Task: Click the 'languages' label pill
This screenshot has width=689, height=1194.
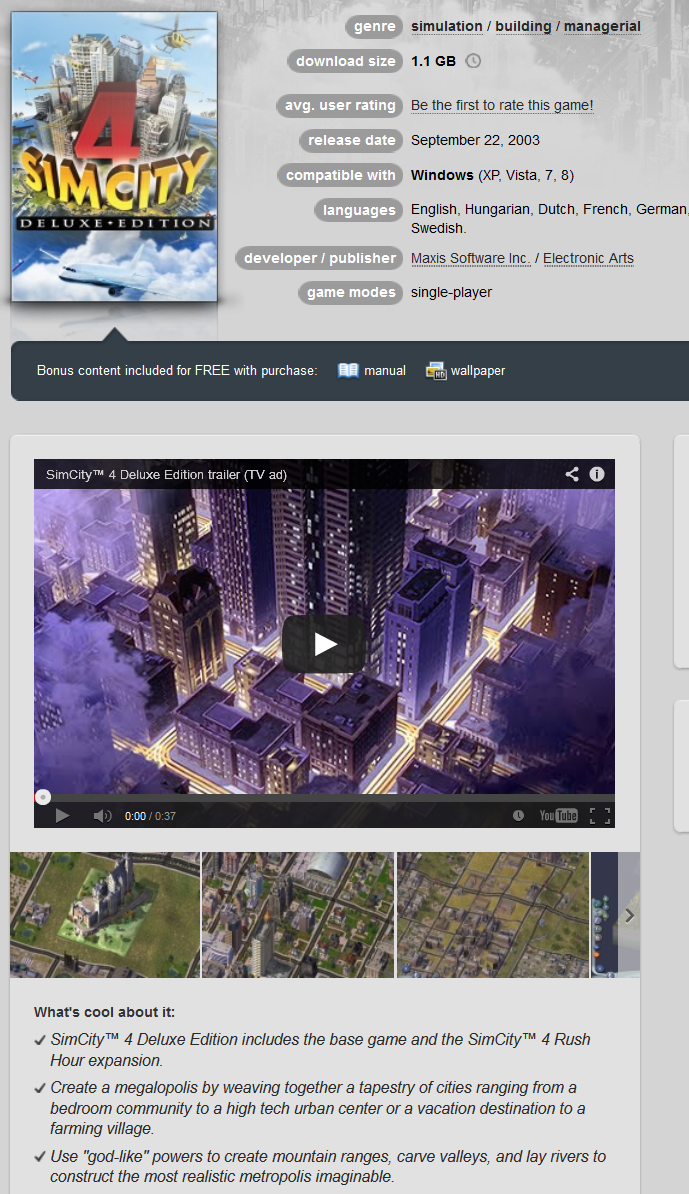Action: pyautogui.click(x=359, y=210)
